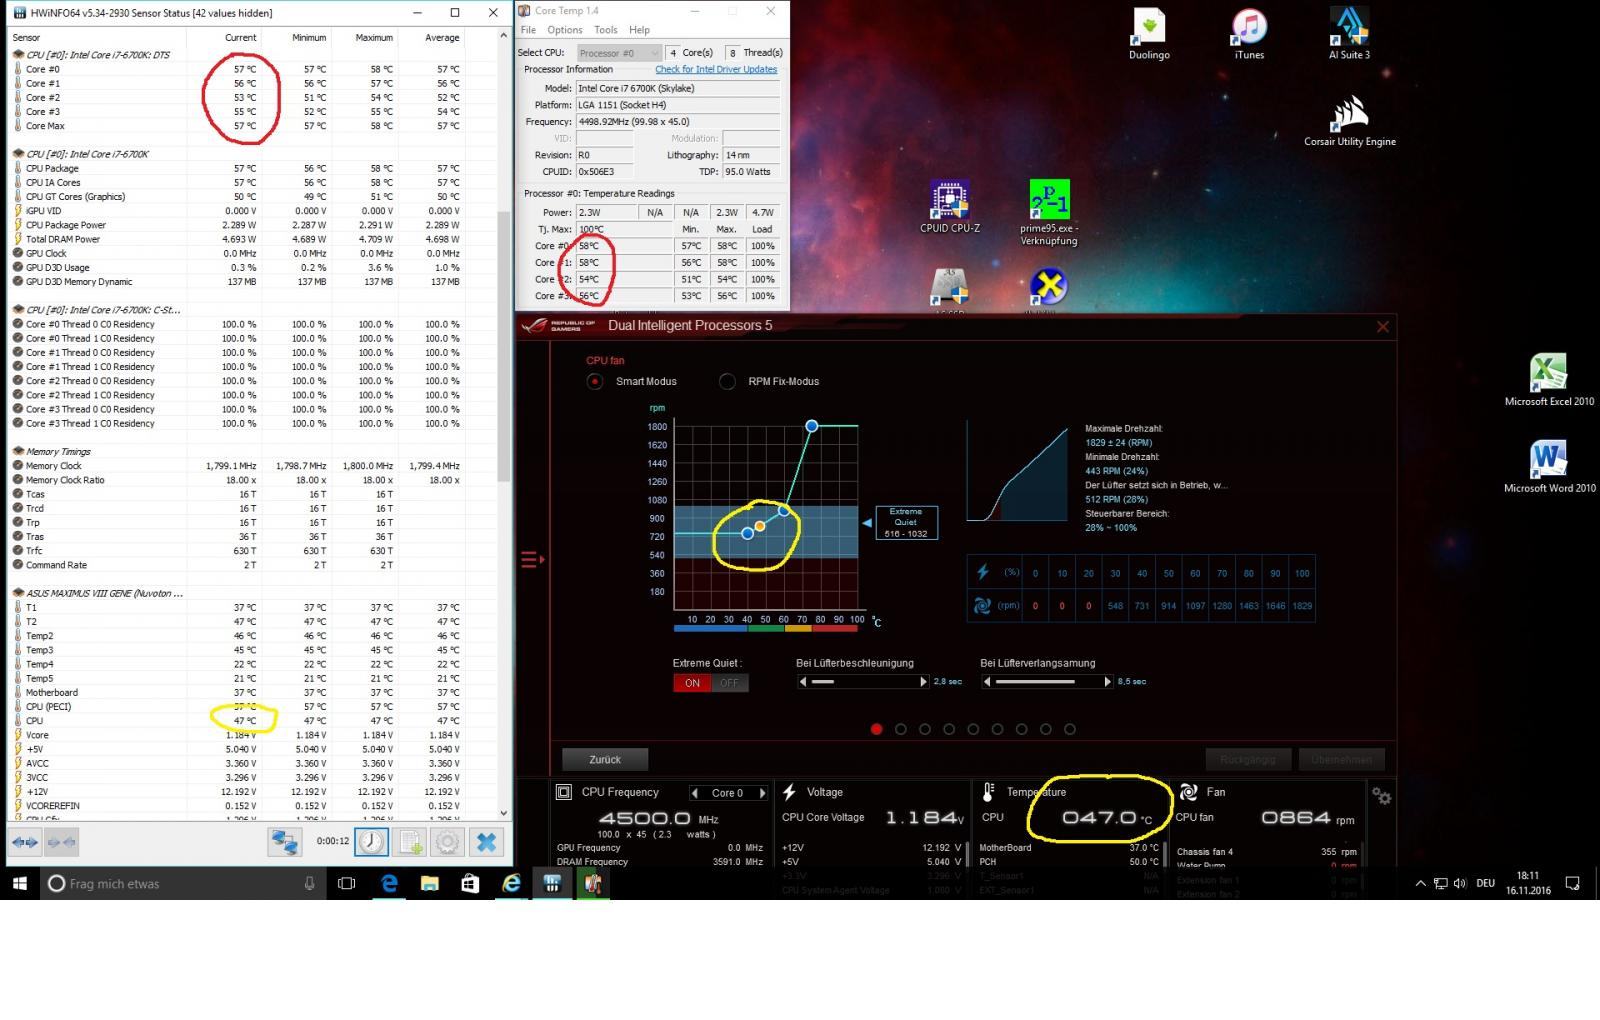Viewport: 1600px width, 1020px height.
Task: Click top fan curve point at 1800 rpm
Action: (x=812, y=426)
